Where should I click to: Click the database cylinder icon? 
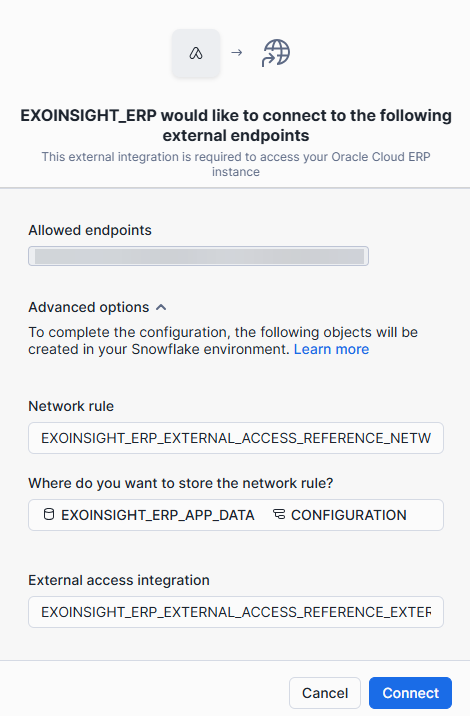pos(49,515)
